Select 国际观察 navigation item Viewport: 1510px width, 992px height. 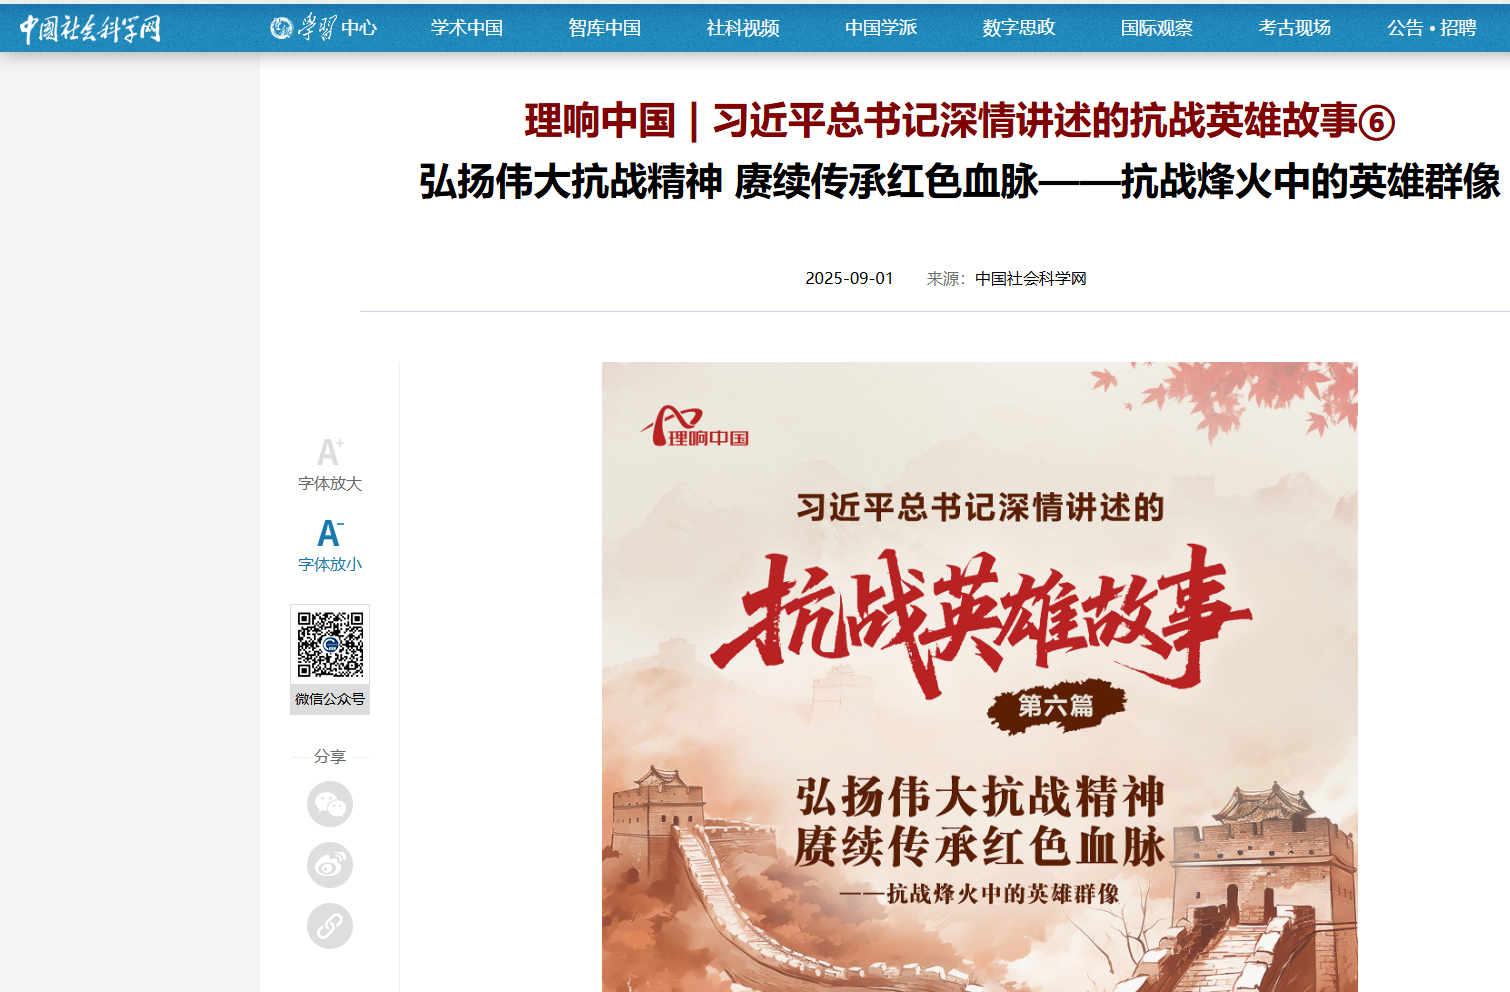click(1157, 28)
